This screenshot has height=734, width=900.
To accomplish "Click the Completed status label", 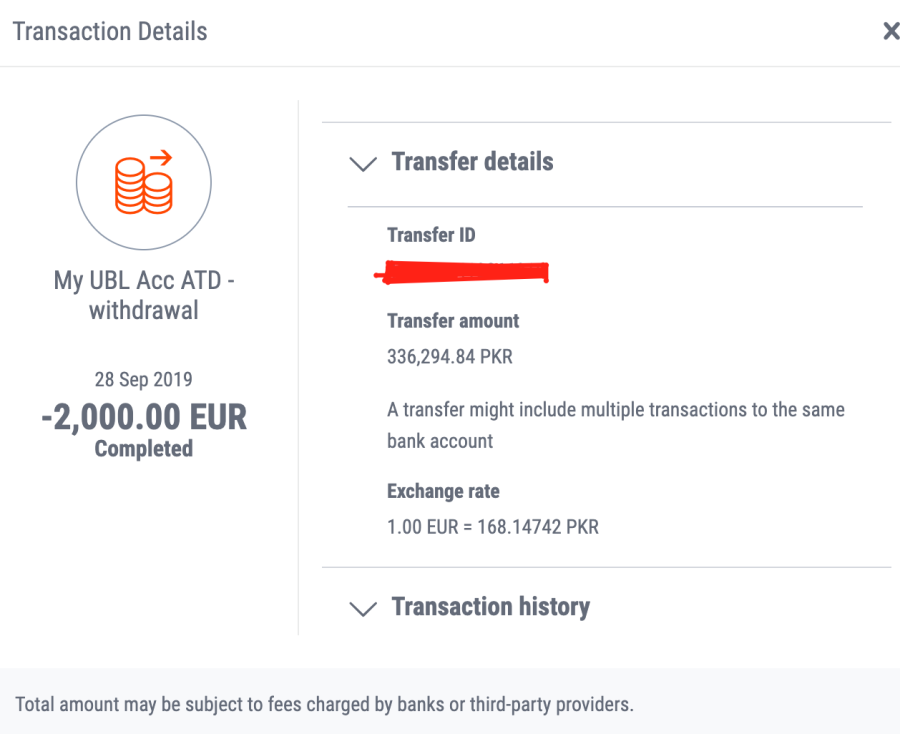I will pos(144,449).
